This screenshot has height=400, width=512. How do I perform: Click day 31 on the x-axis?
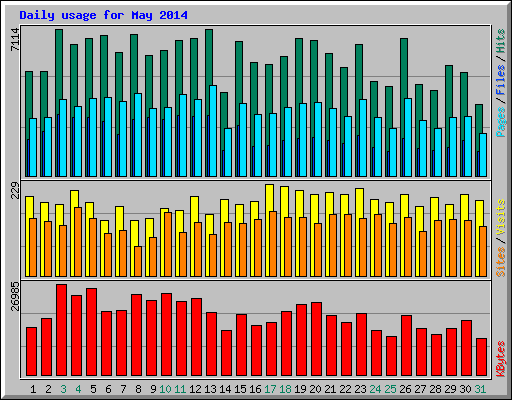click(480, 389)
